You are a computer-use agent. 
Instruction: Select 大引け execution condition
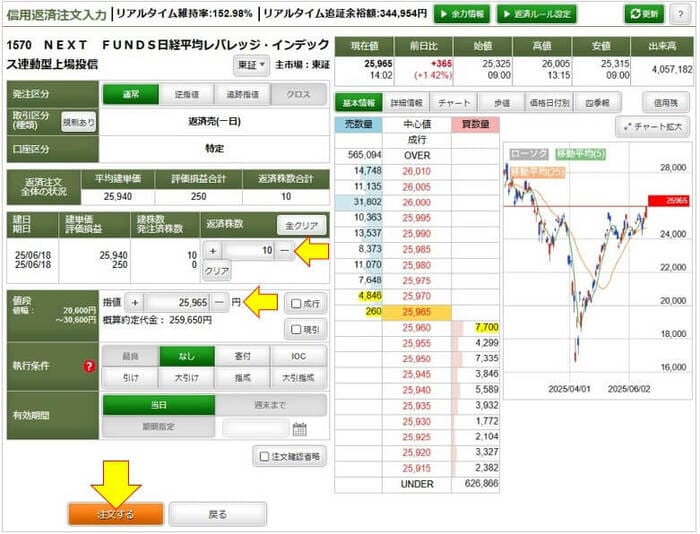point(187,378)
